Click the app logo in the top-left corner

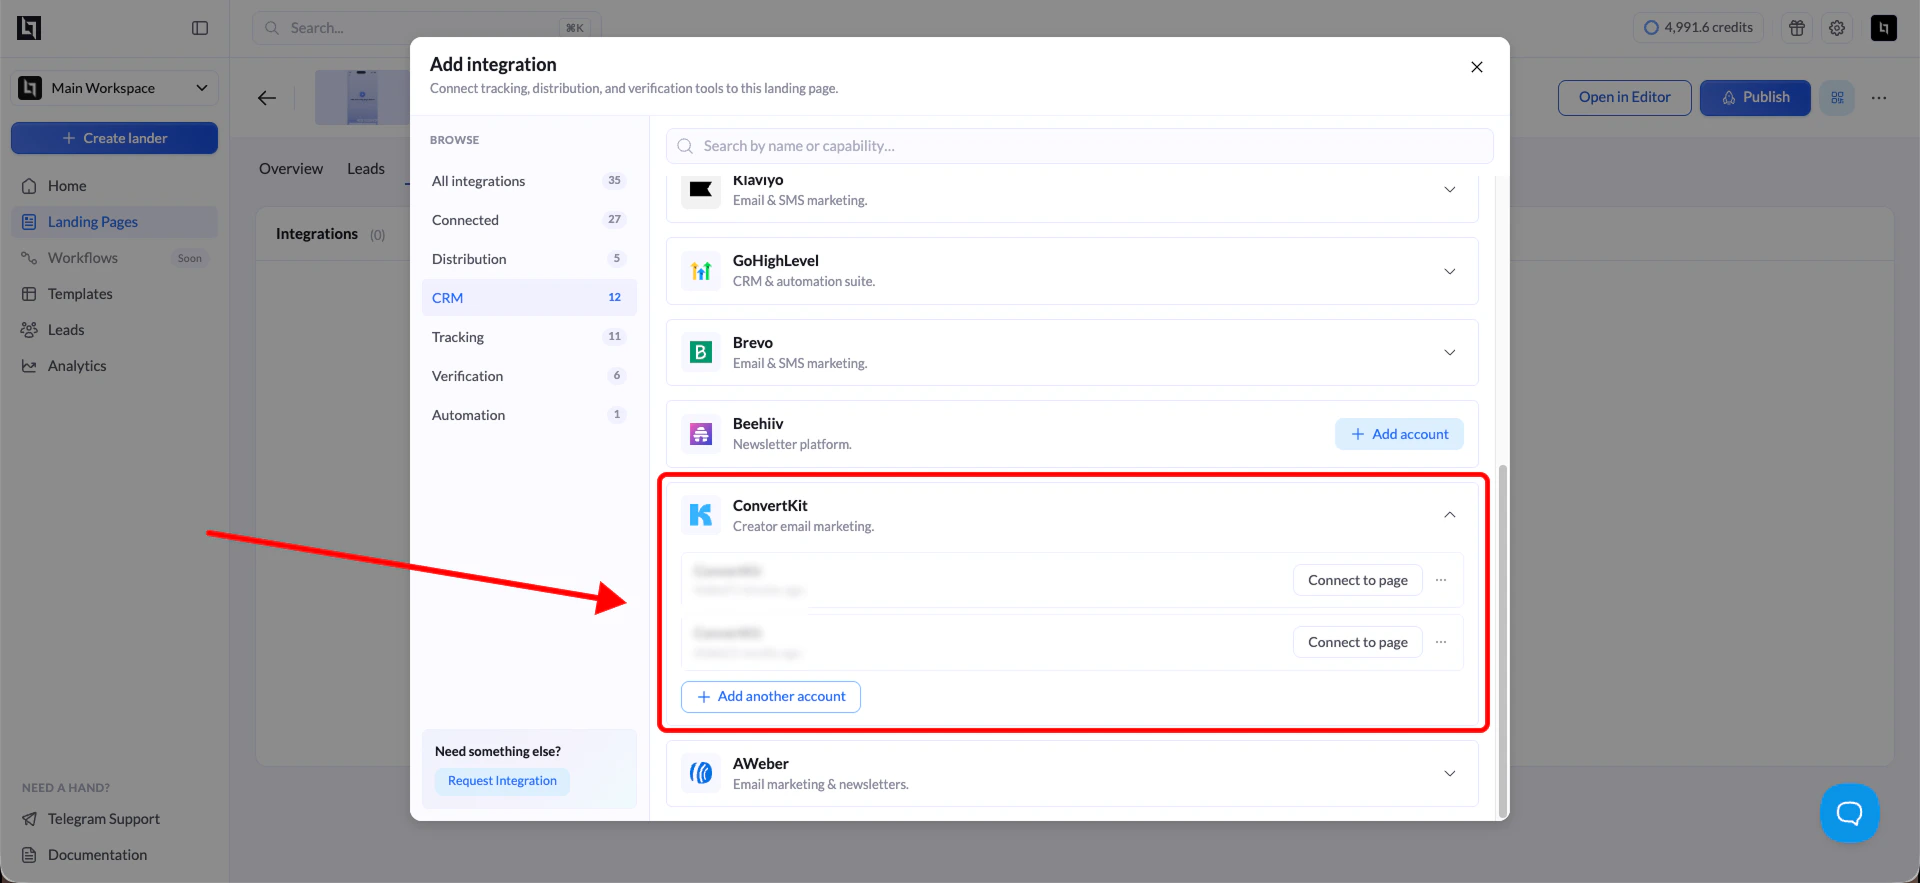pos(29,28)
